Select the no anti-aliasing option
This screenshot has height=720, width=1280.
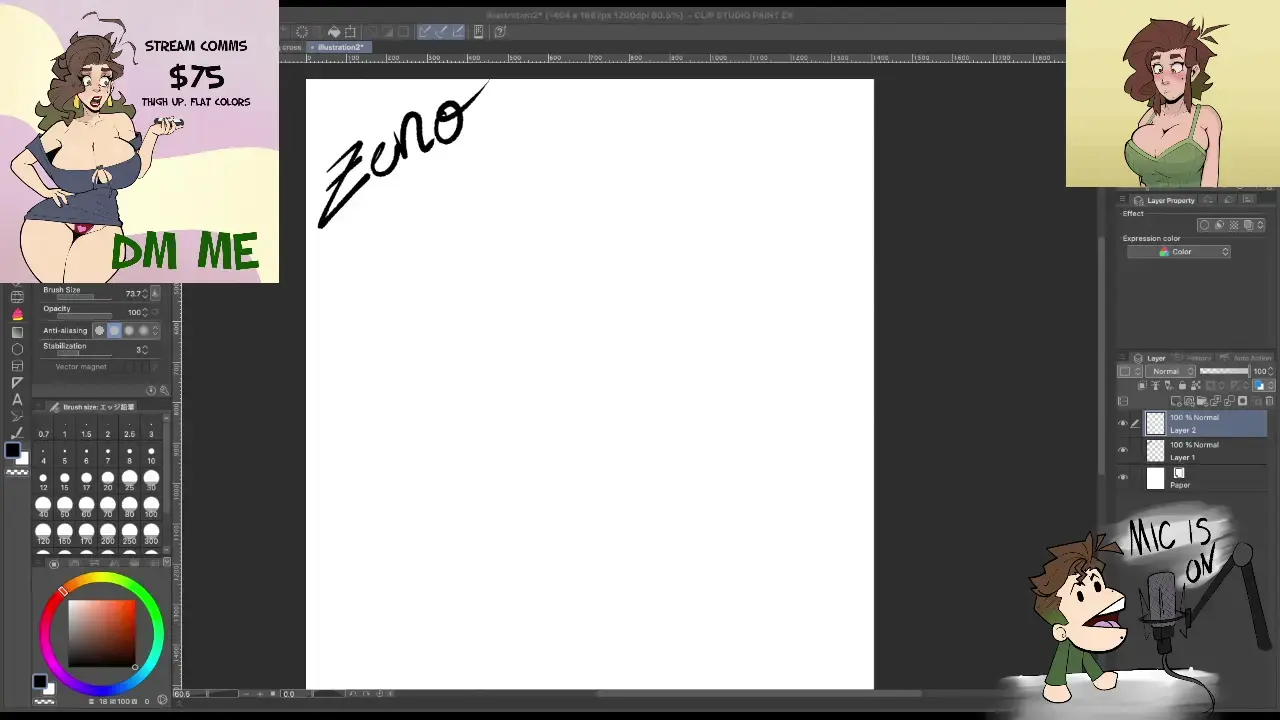coord(99,331)
